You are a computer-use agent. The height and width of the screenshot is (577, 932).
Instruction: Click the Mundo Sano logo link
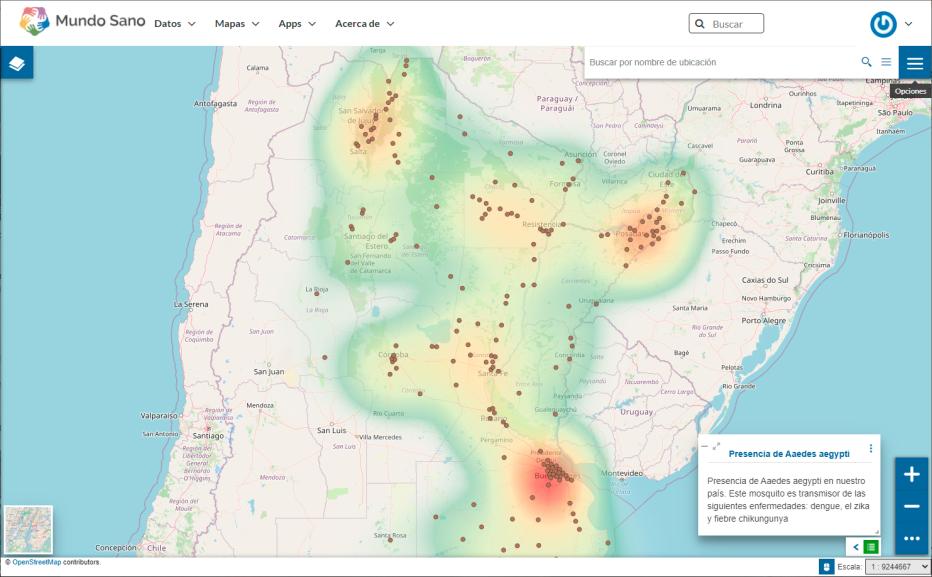(82, 21)
